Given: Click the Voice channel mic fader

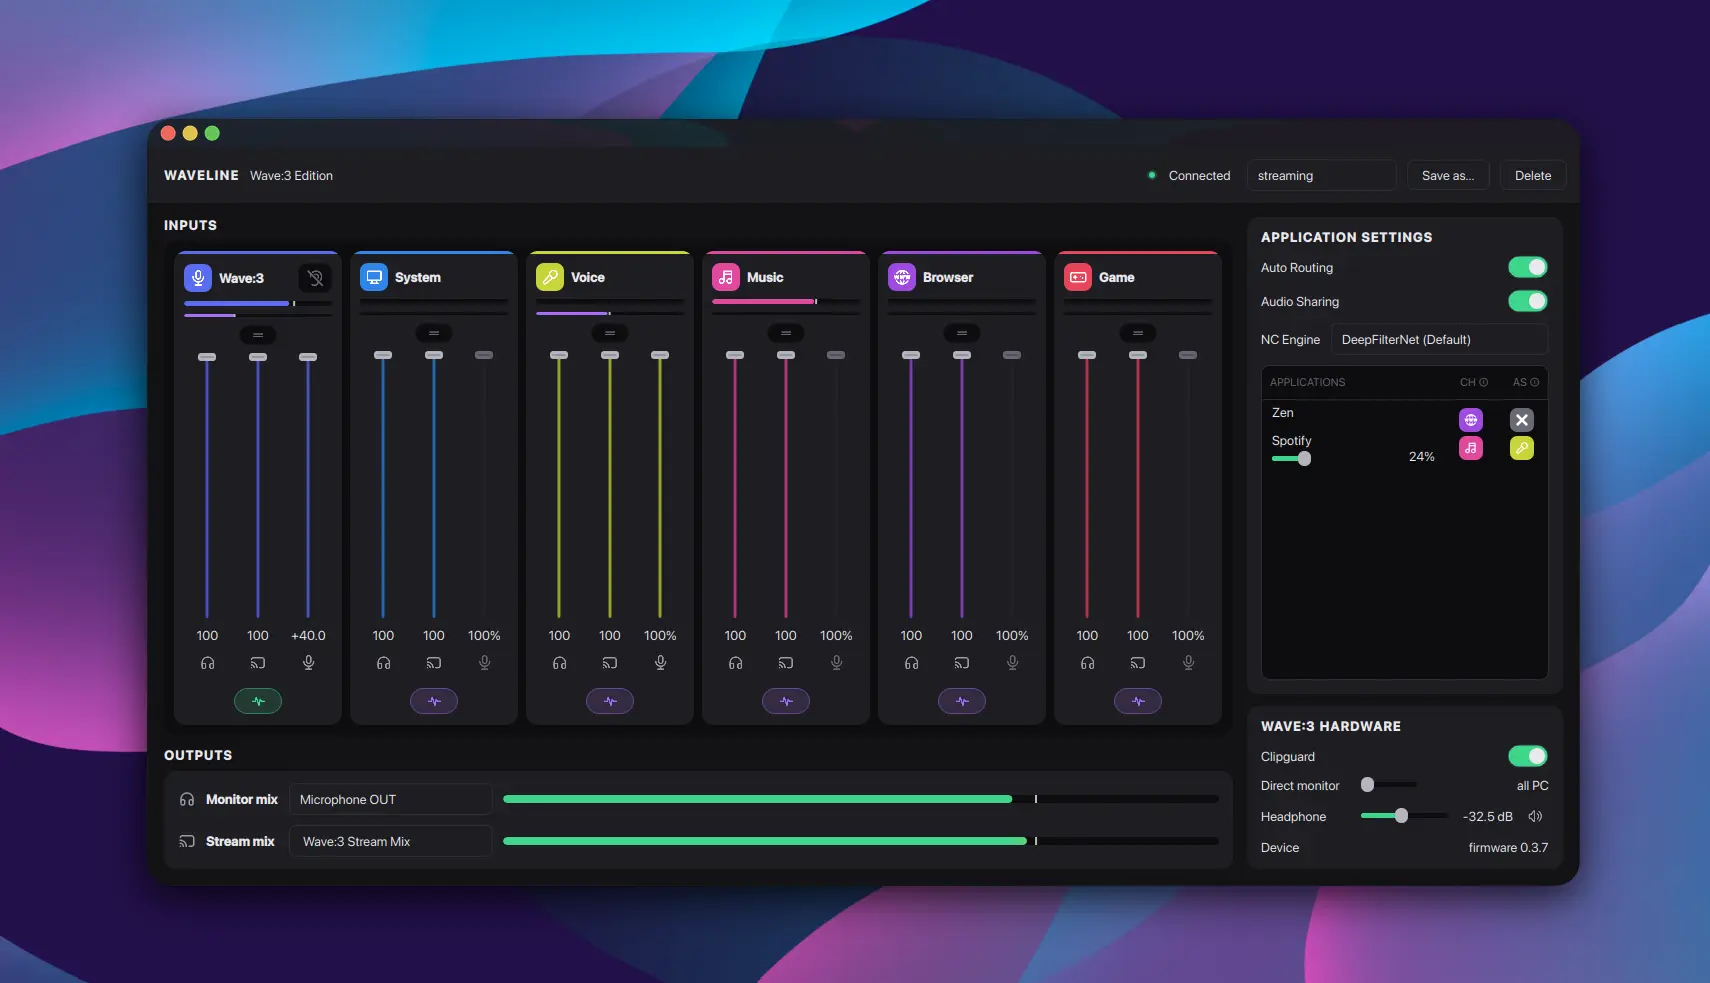Looking at the screenshot, I should pos(660,485).
